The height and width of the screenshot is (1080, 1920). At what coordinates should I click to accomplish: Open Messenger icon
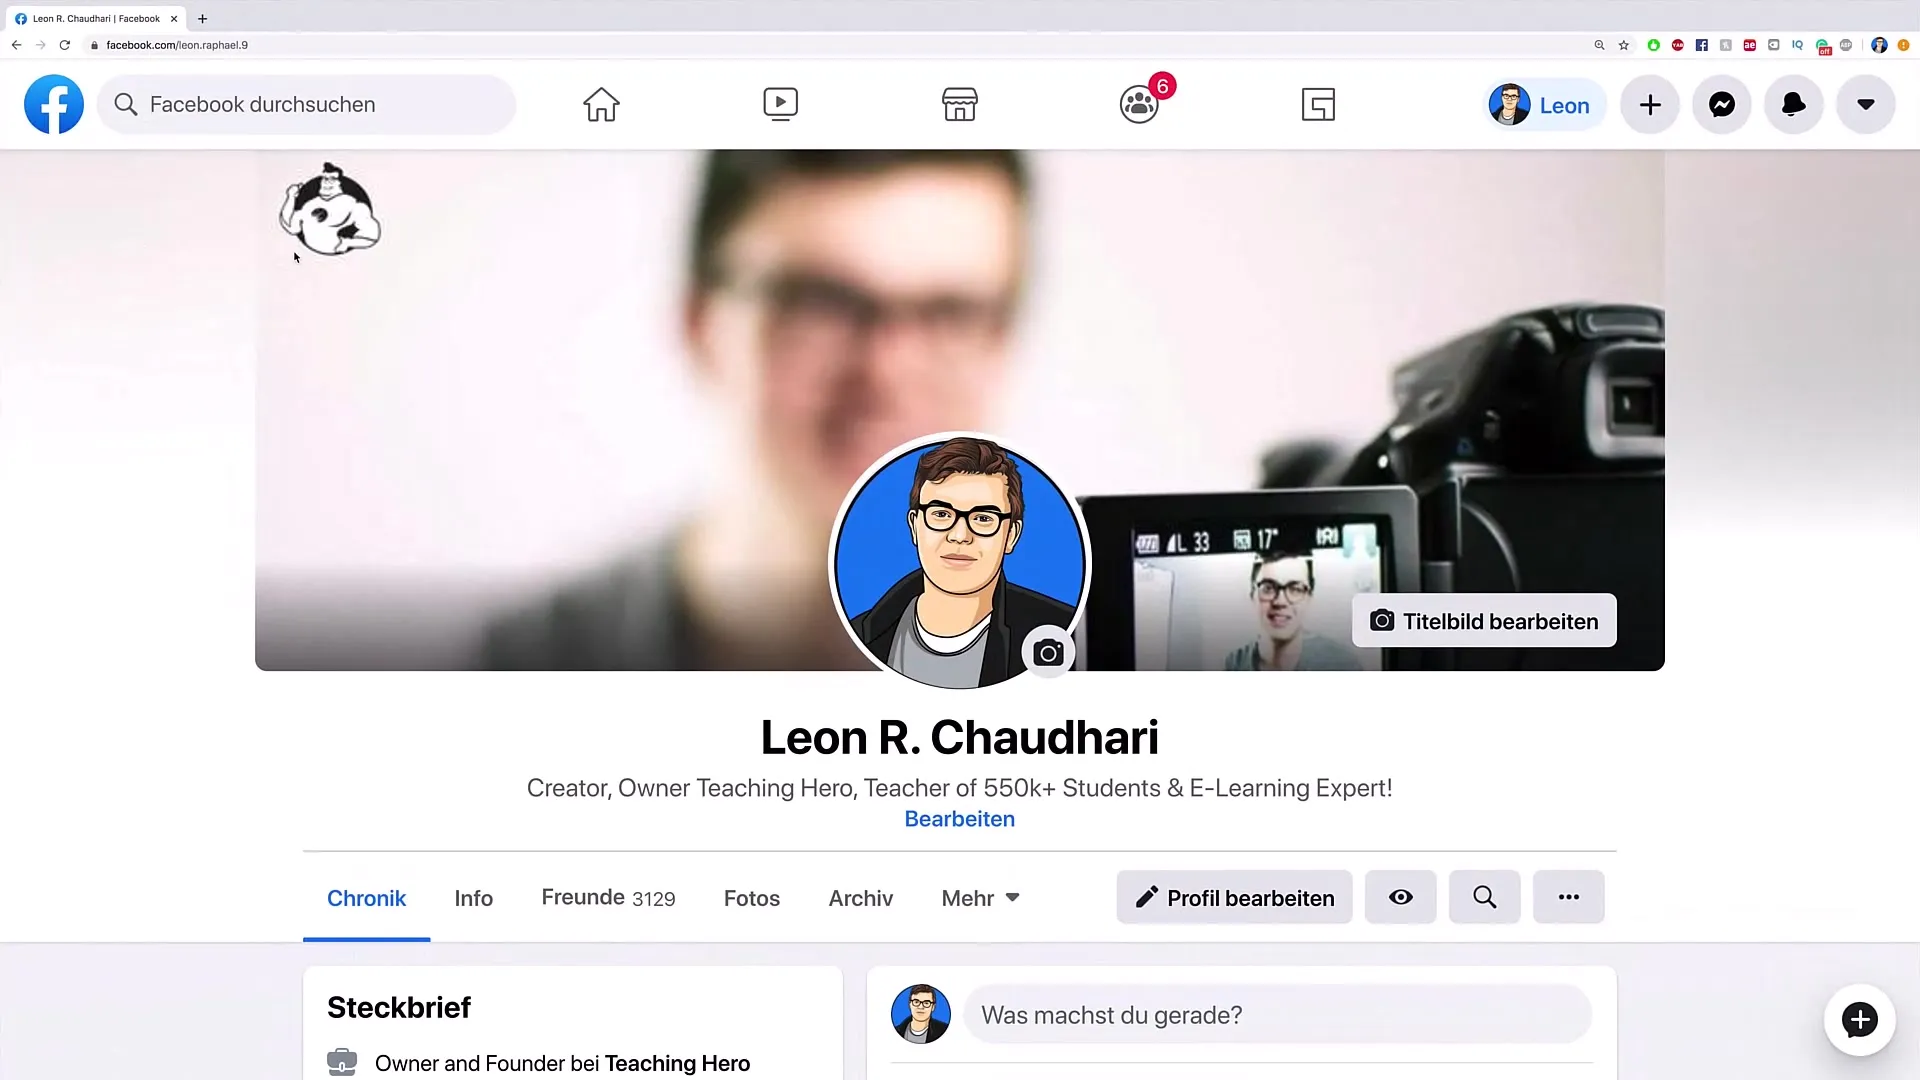pyautogui.click(x=1722, y=104)
